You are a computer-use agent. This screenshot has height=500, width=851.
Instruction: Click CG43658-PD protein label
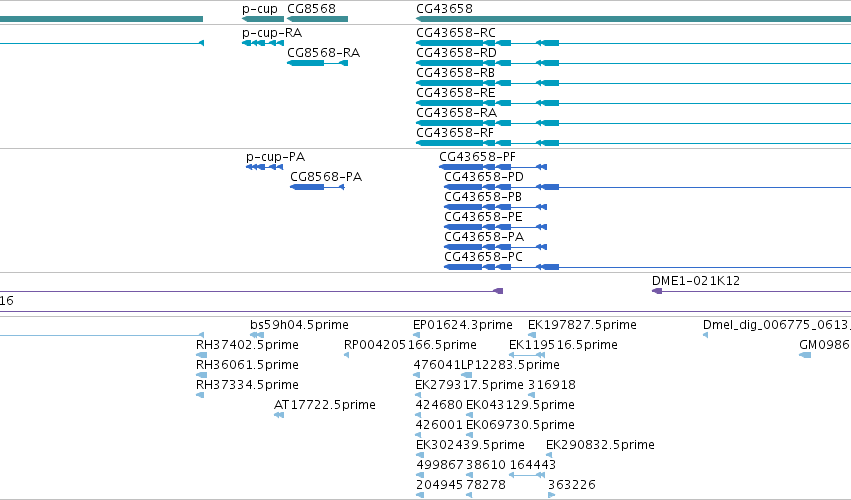point(484,177)
